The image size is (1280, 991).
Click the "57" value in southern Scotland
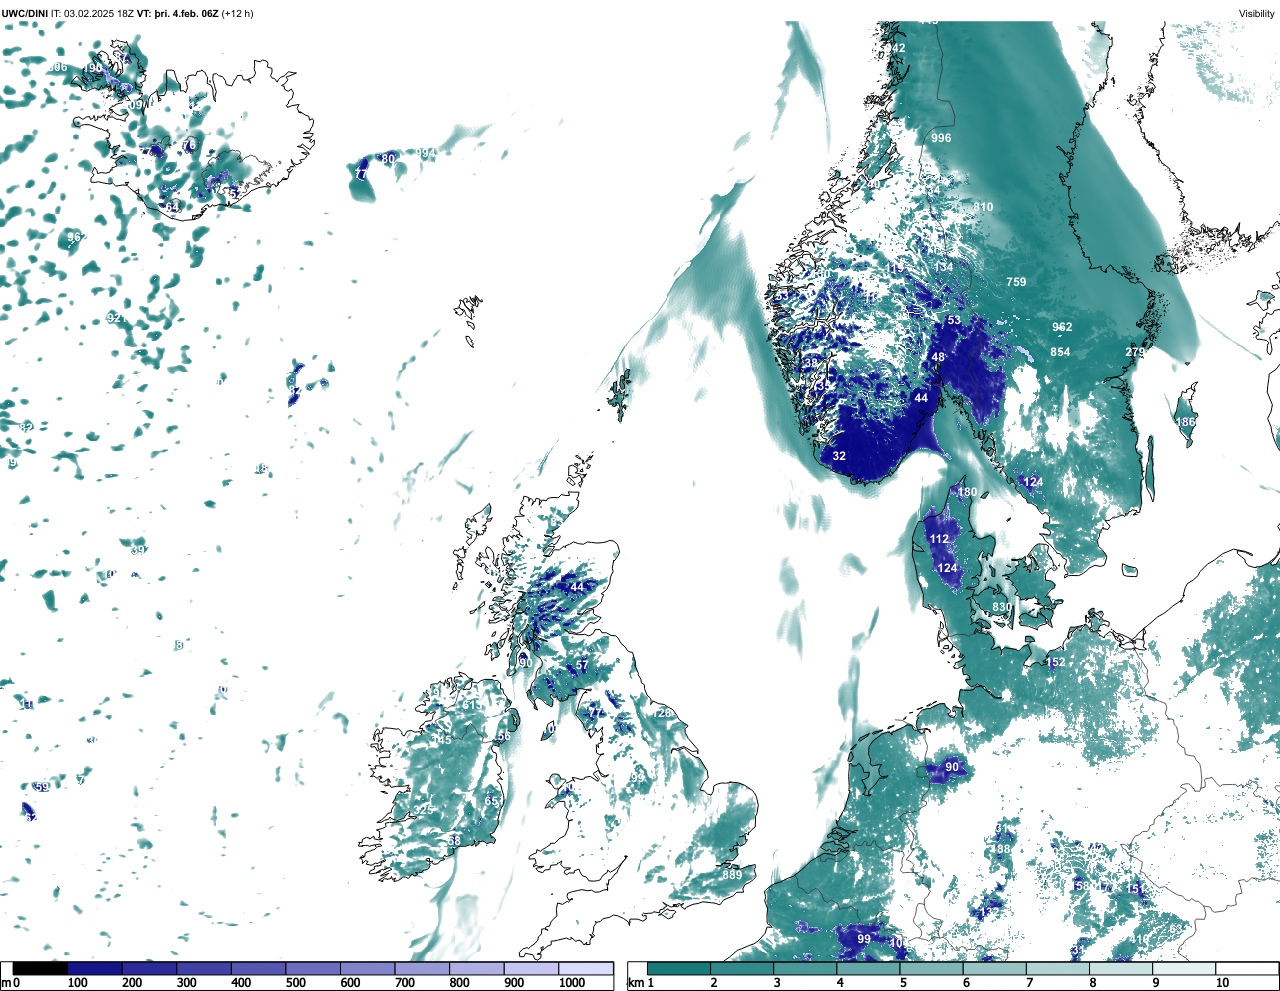(x=582, y=665)
